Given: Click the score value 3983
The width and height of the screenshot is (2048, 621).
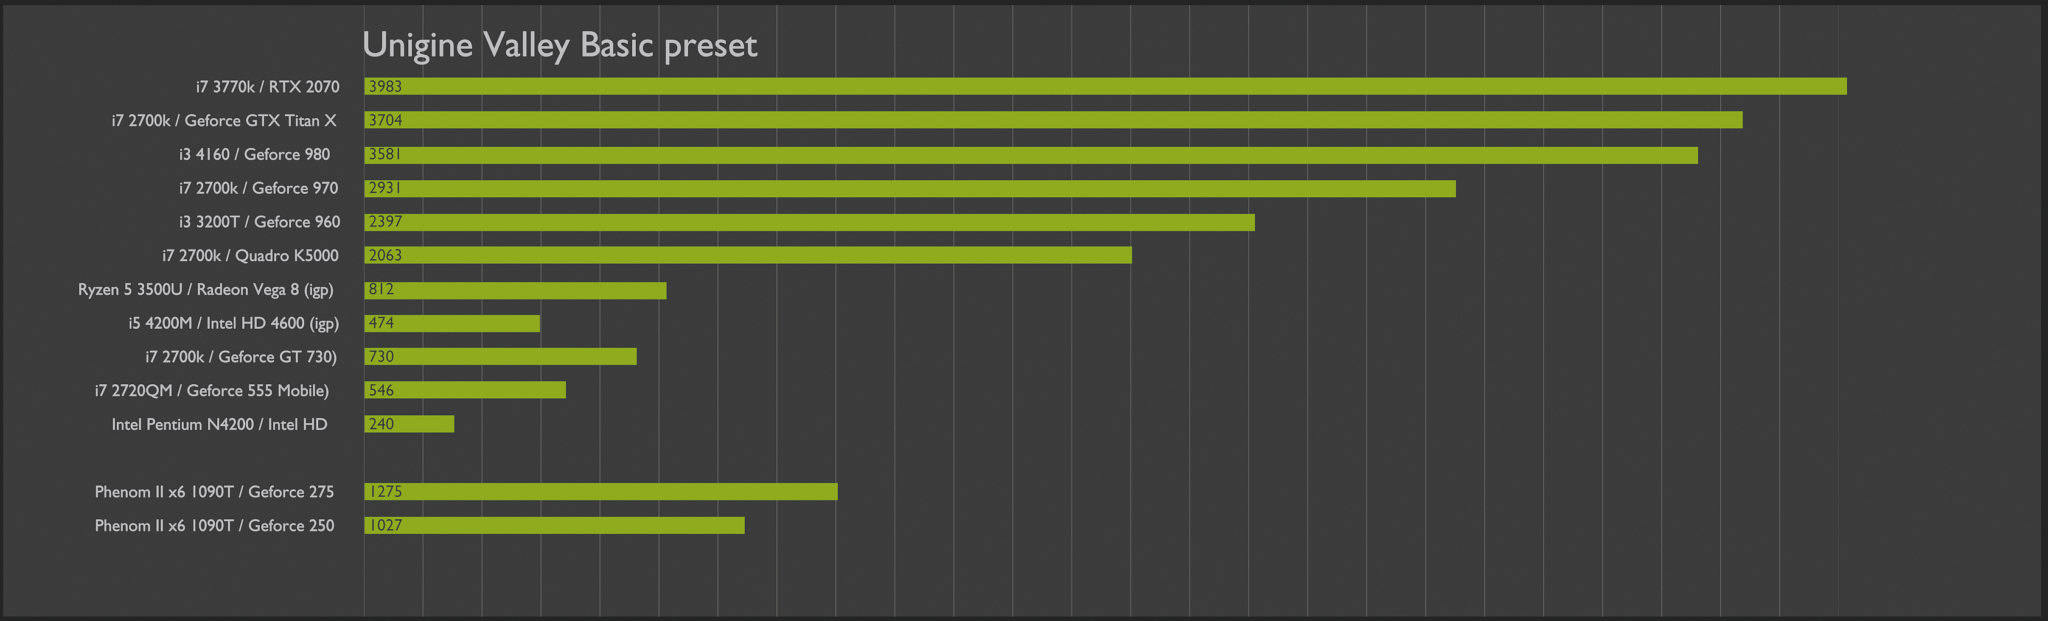Looking at the screenshot, I should click(x=385, y=87).
